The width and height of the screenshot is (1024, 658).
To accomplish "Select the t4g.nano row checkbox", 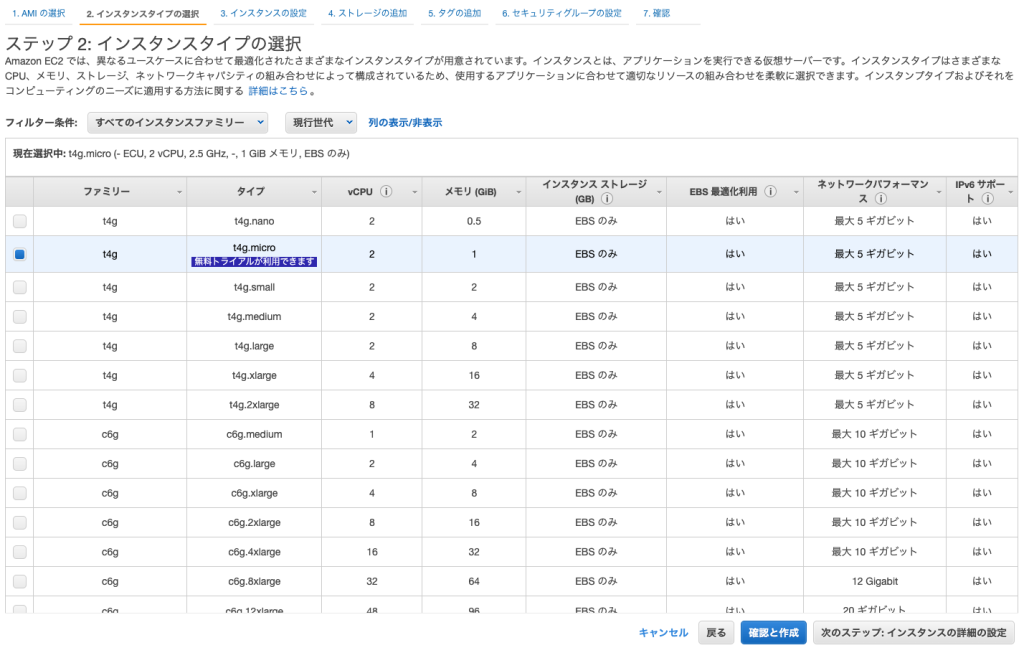I will point(20,221).
